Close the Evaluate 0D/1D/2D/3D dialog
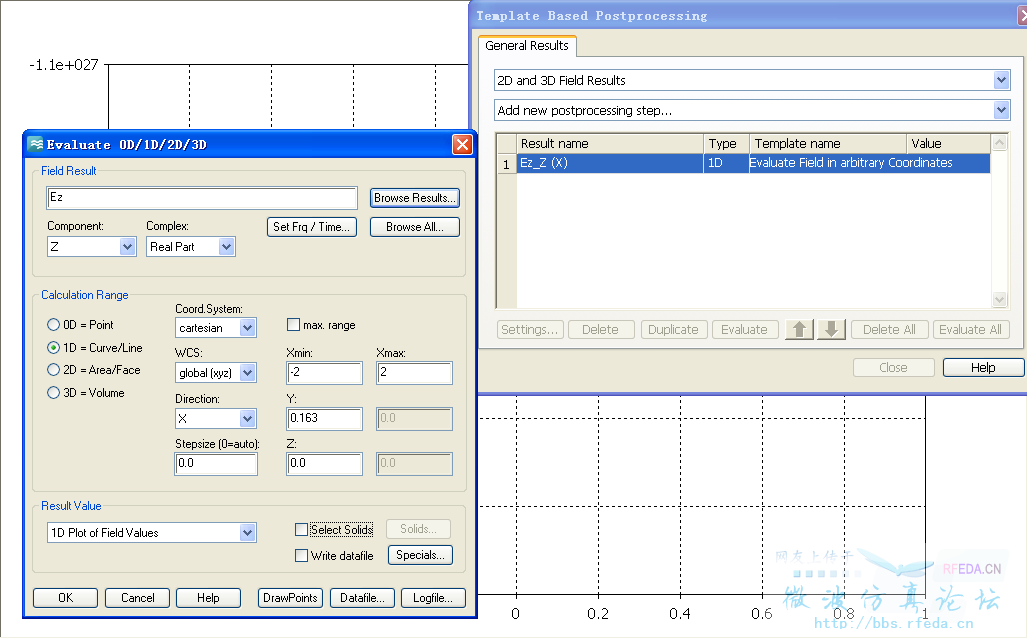Screen dimensions: 1027x638 462,144
